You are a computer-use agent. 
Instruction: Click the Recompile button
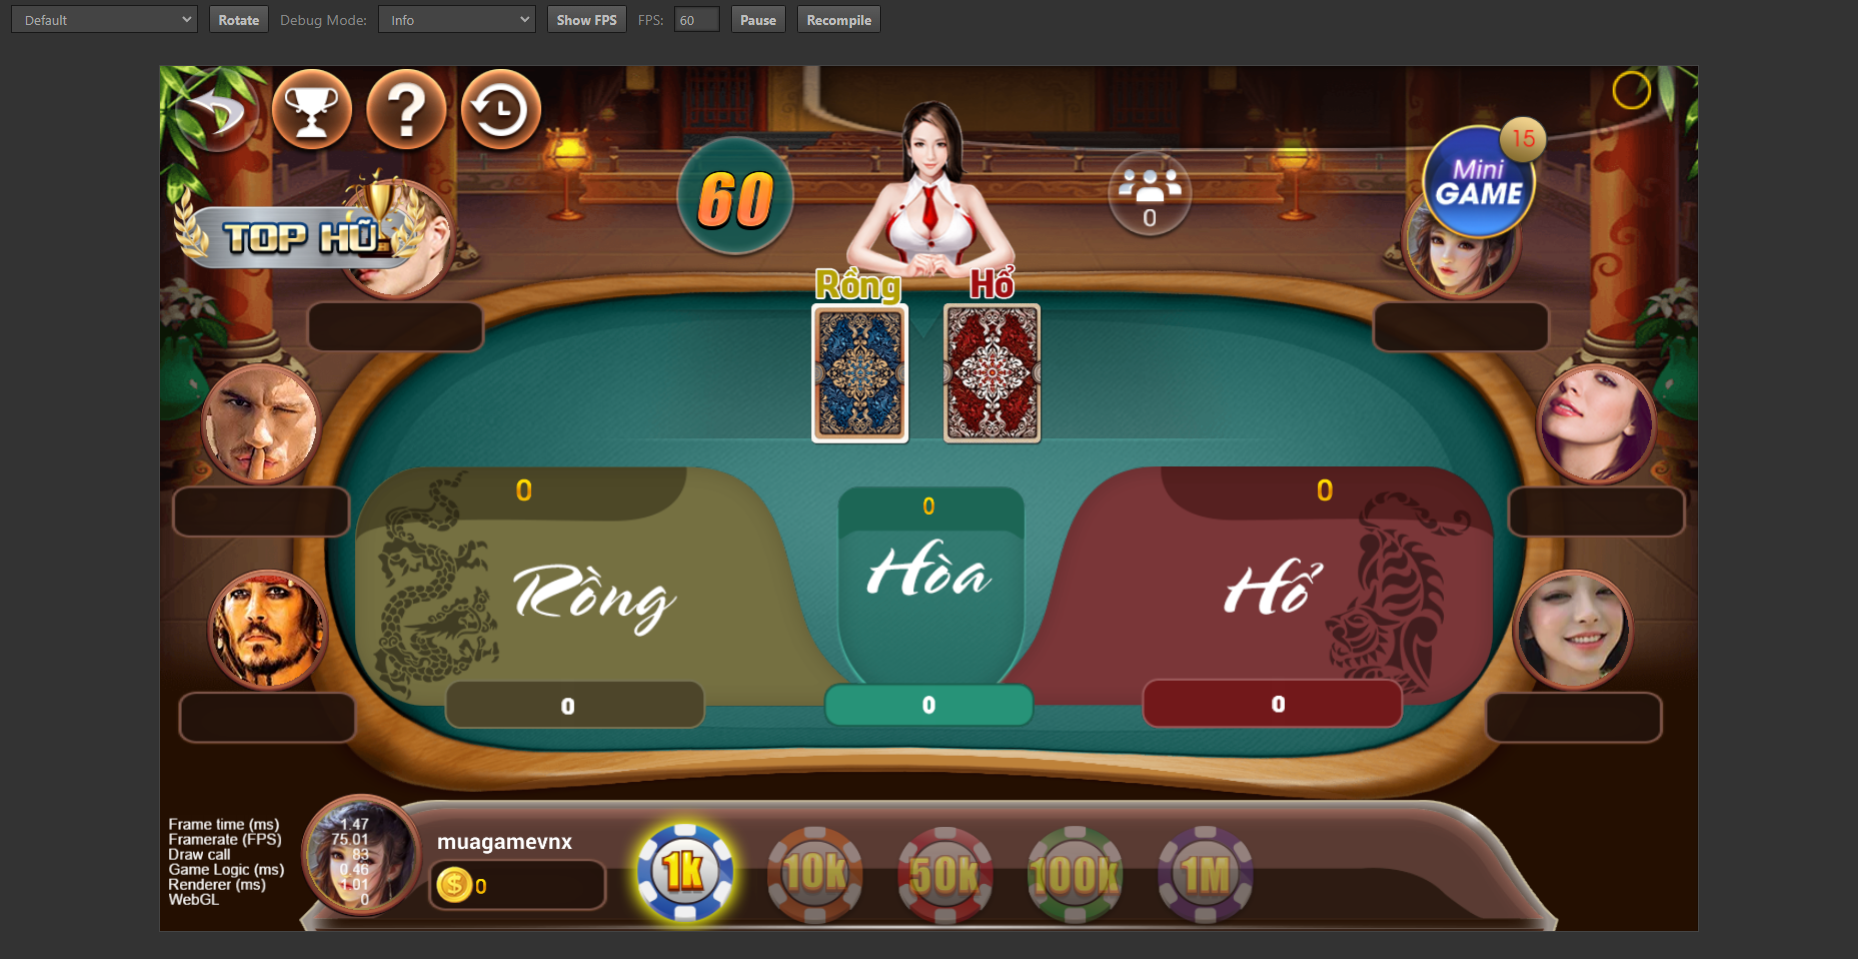tap(839, 20)
